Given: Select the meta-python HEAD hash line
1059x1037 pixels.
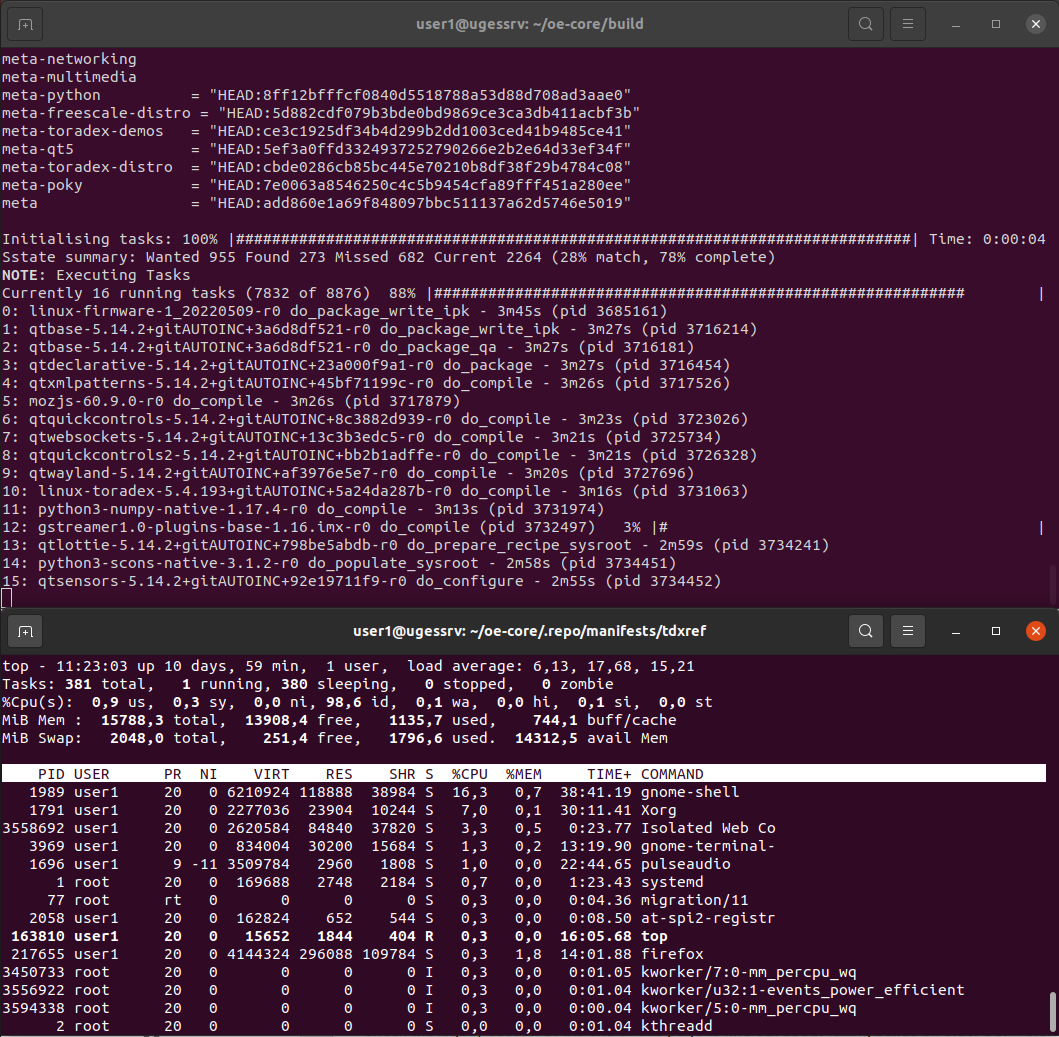Looking at the screenshot, I should pyautogui.click(x=316, y=95).
